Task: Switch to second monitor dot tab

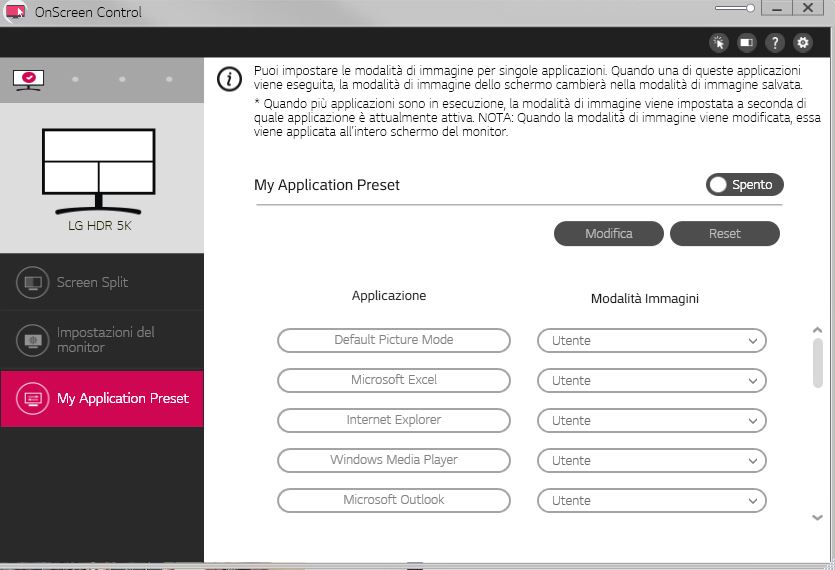Action: tap(75, 79)
